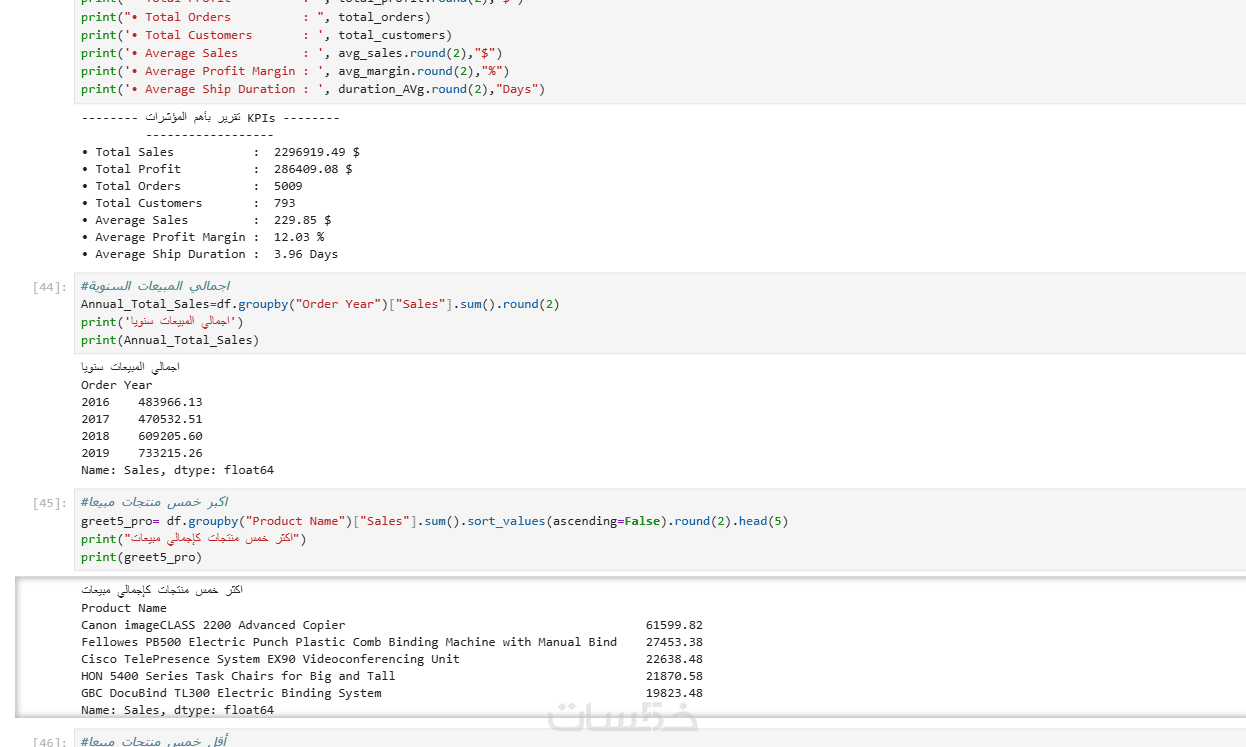The width and height of the screenshot is (1246, 747).
Task: Click the Total Sales 2296919.49 output line
Action: point(220,152)
